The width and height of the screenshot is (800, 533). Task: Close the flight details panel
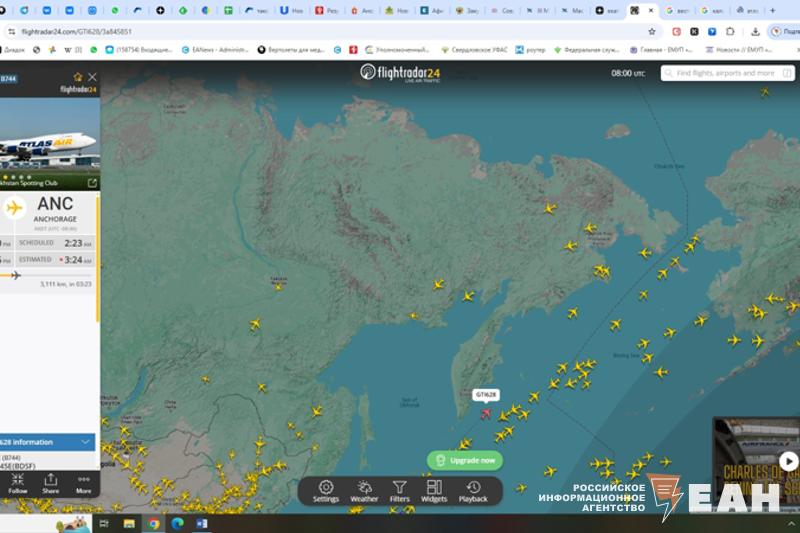tap(92, 77)
